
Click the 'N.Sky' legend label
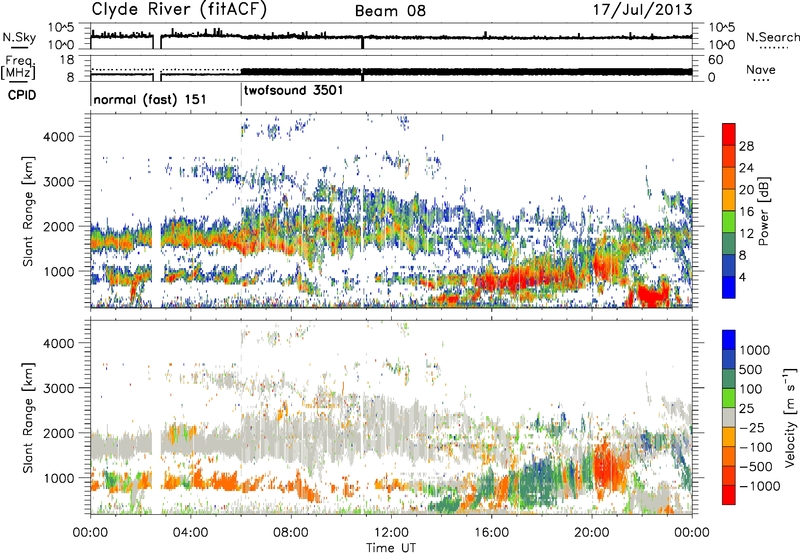tap(19, 37)
